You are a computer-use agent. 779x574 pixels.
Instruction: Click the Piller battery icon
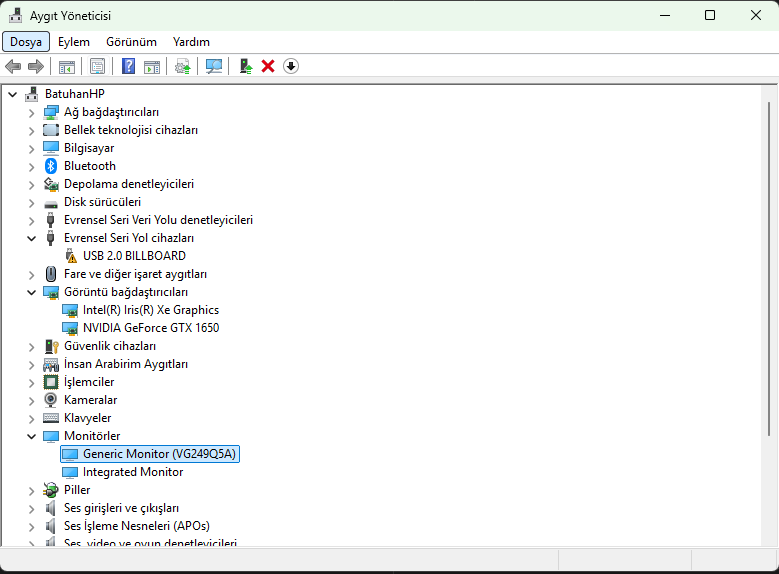coord(51,490)
